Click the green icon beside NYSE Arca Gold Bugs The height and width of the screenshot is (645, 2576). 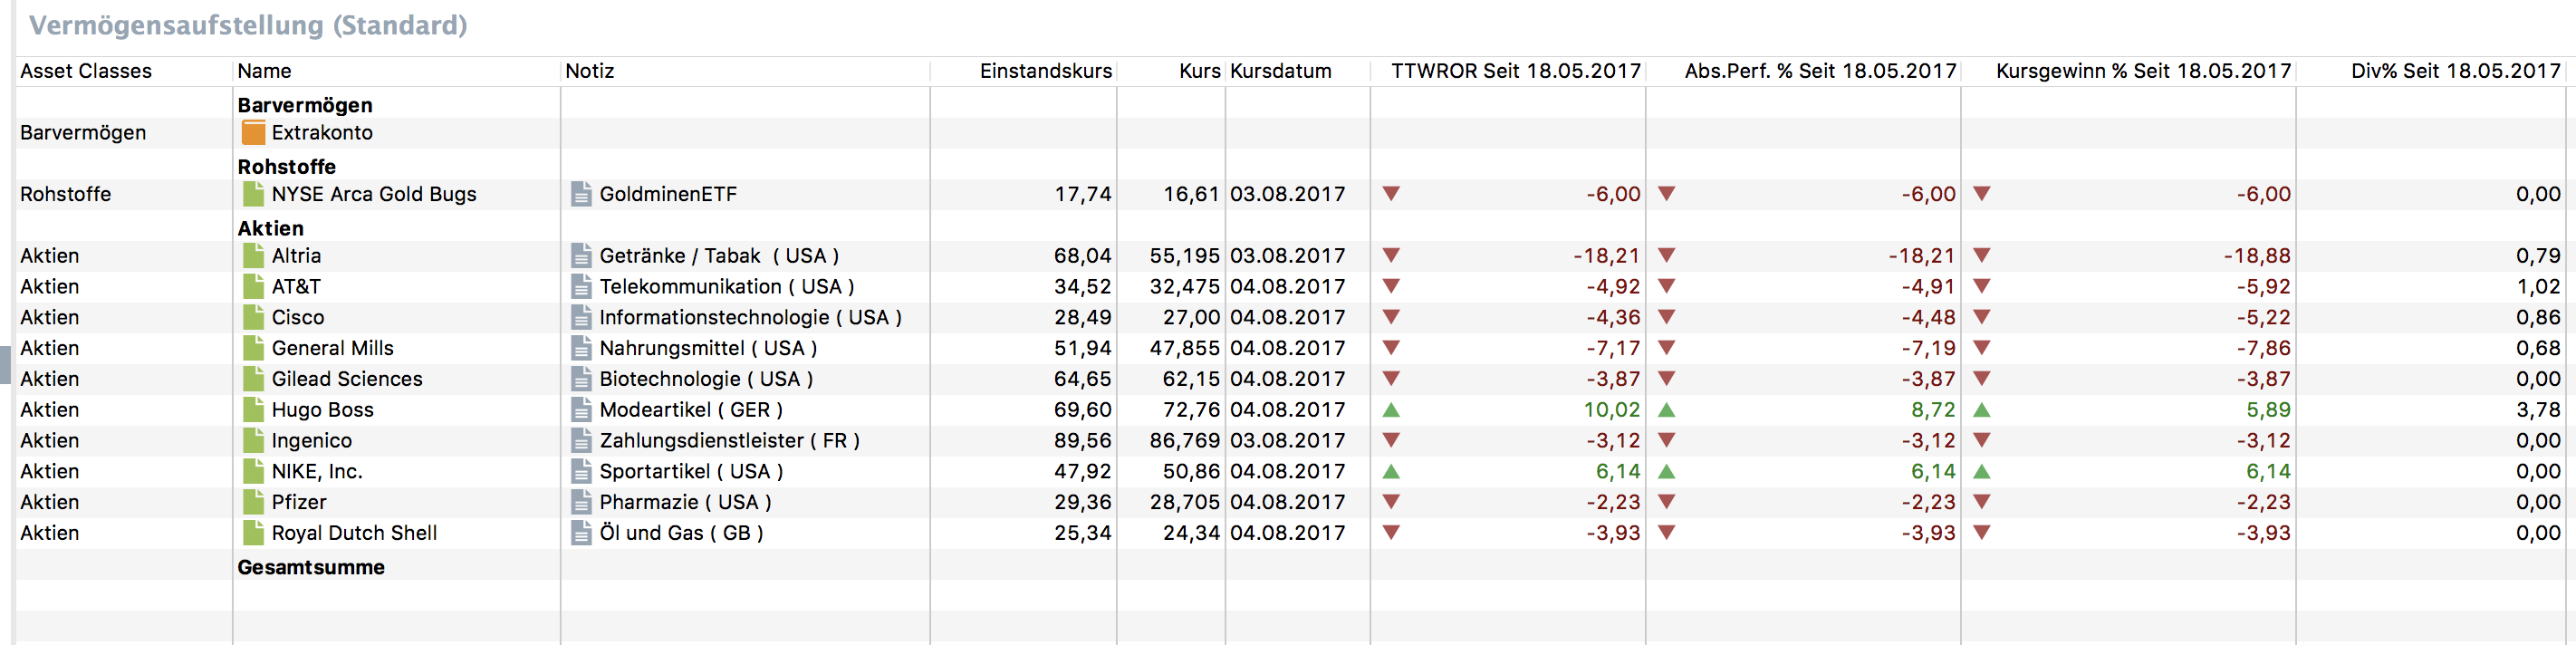click(254, 194)
